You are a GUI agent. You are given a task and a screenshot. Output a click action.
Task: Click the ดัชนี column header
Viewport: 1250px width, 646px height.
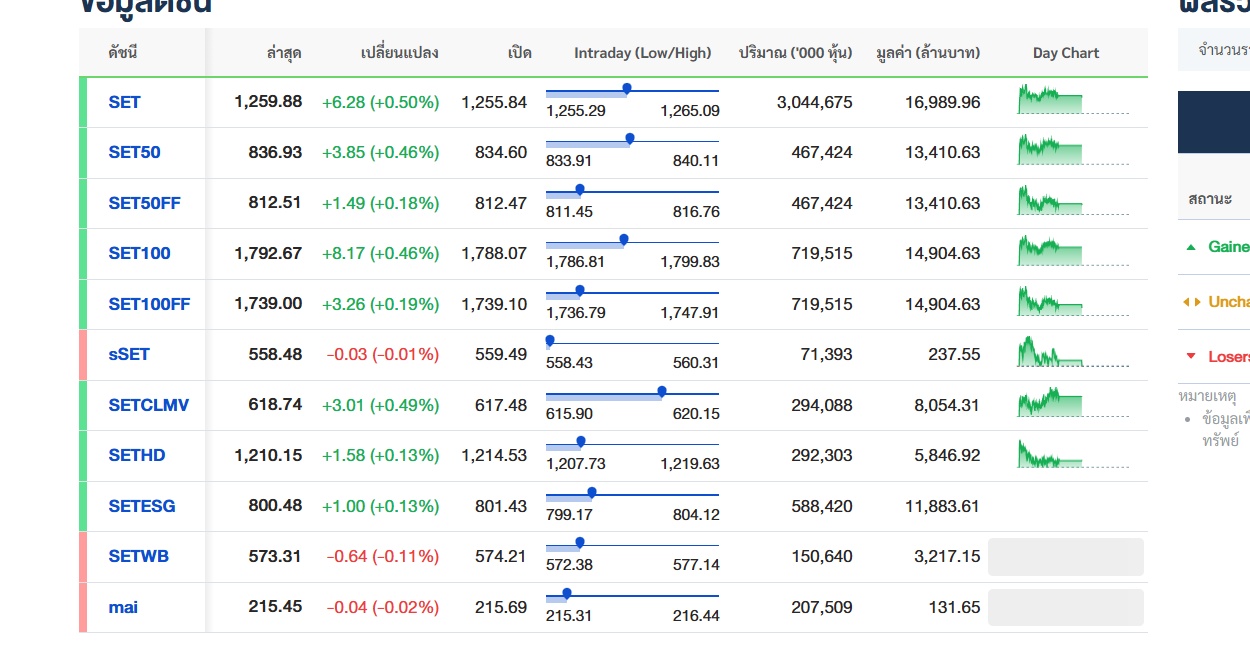[x=122, y=53]
